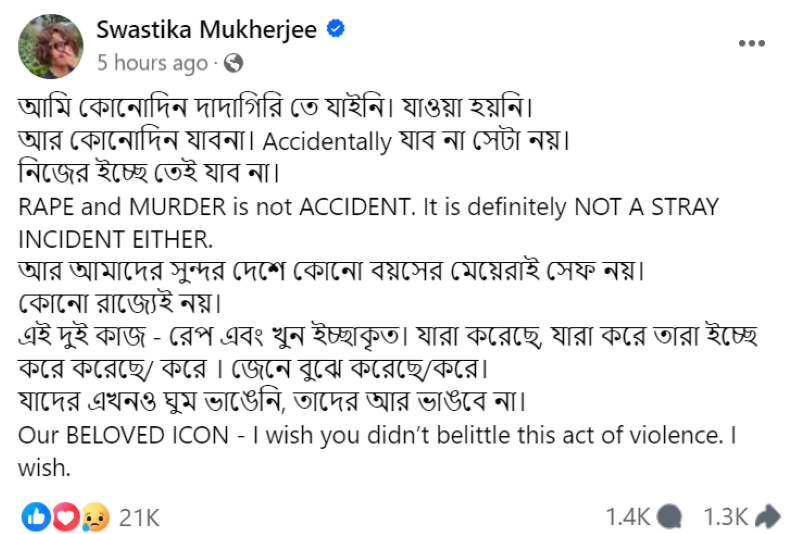Click the final "wish." line of text
Screen dimensions: 800x534
pos(41,468)
